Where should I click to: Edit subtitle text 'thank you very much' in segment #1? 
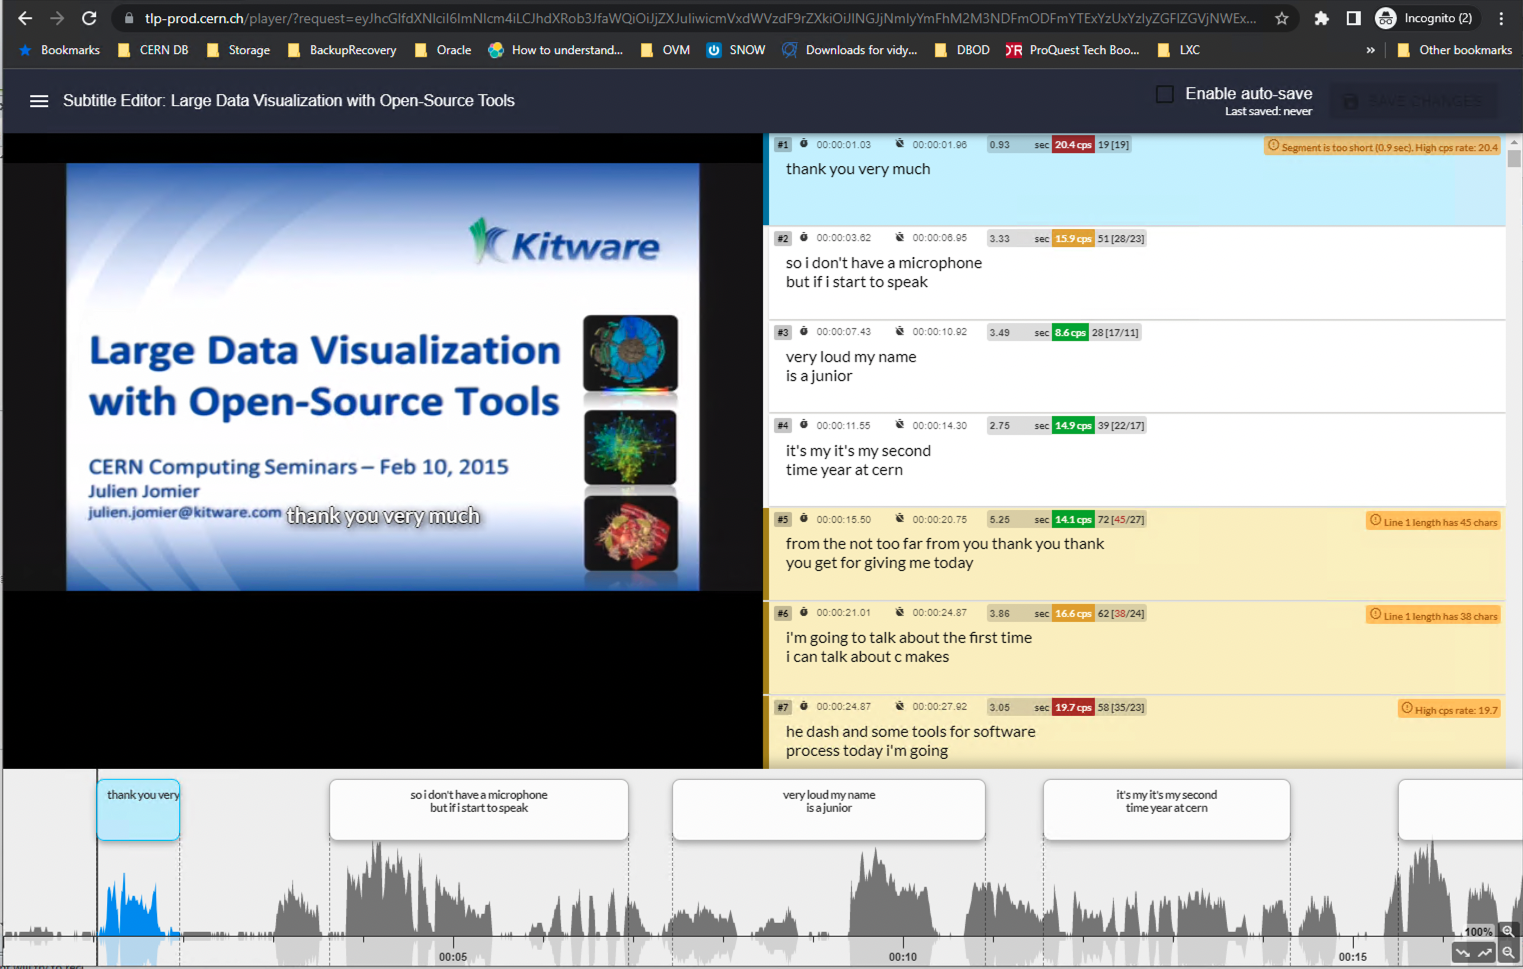(858, 169)
